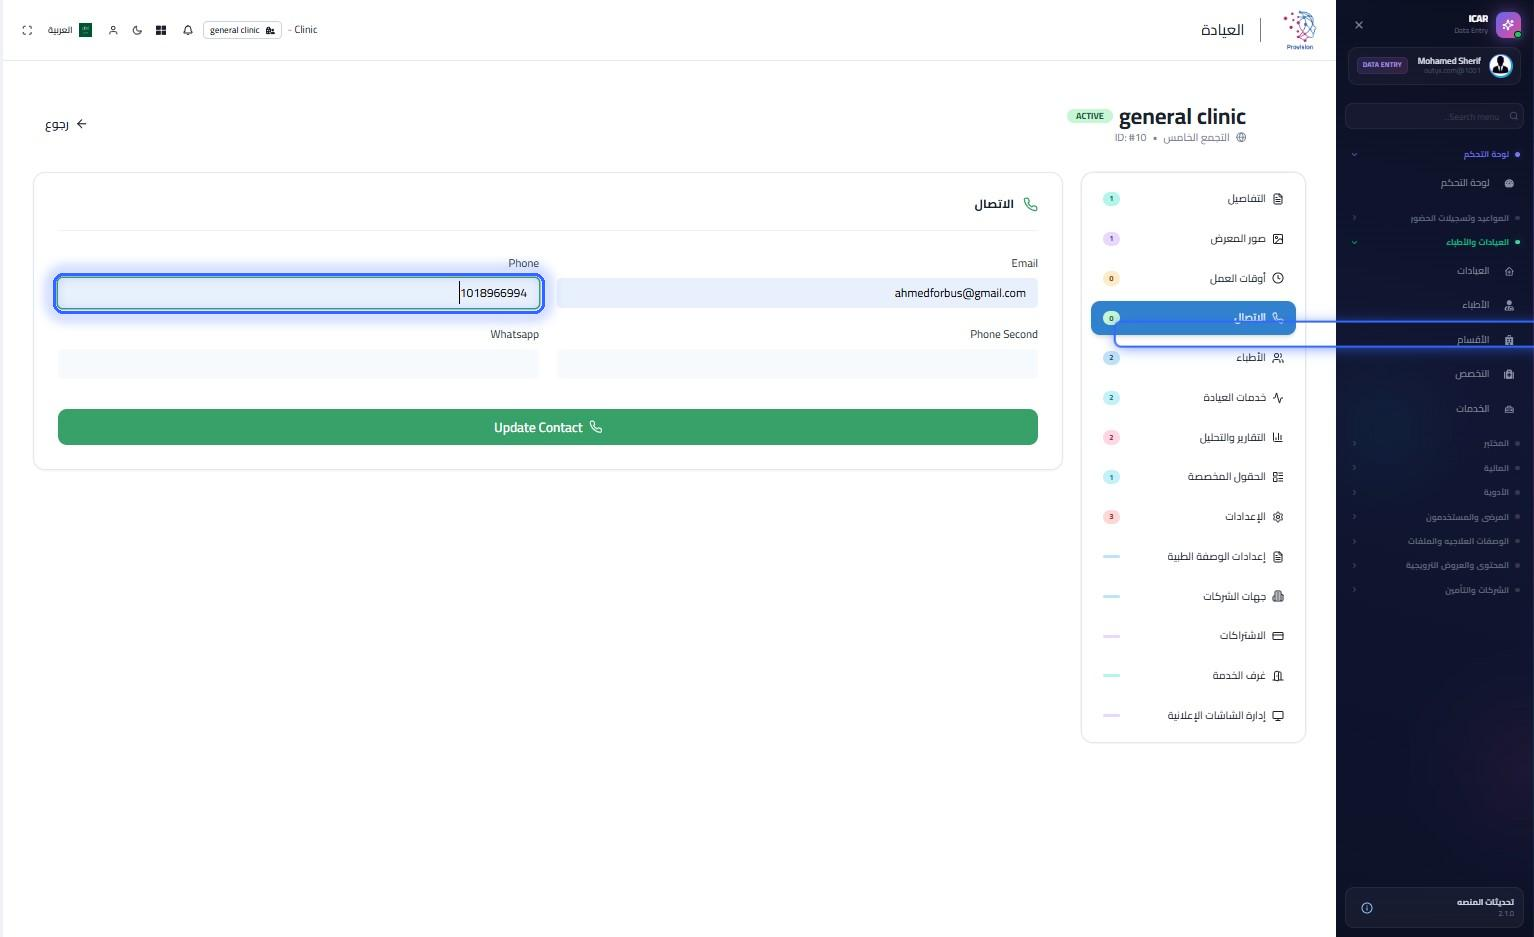Open user profile icon in top bar
The width and height of the screenshot is (1534, 937).
113,30
